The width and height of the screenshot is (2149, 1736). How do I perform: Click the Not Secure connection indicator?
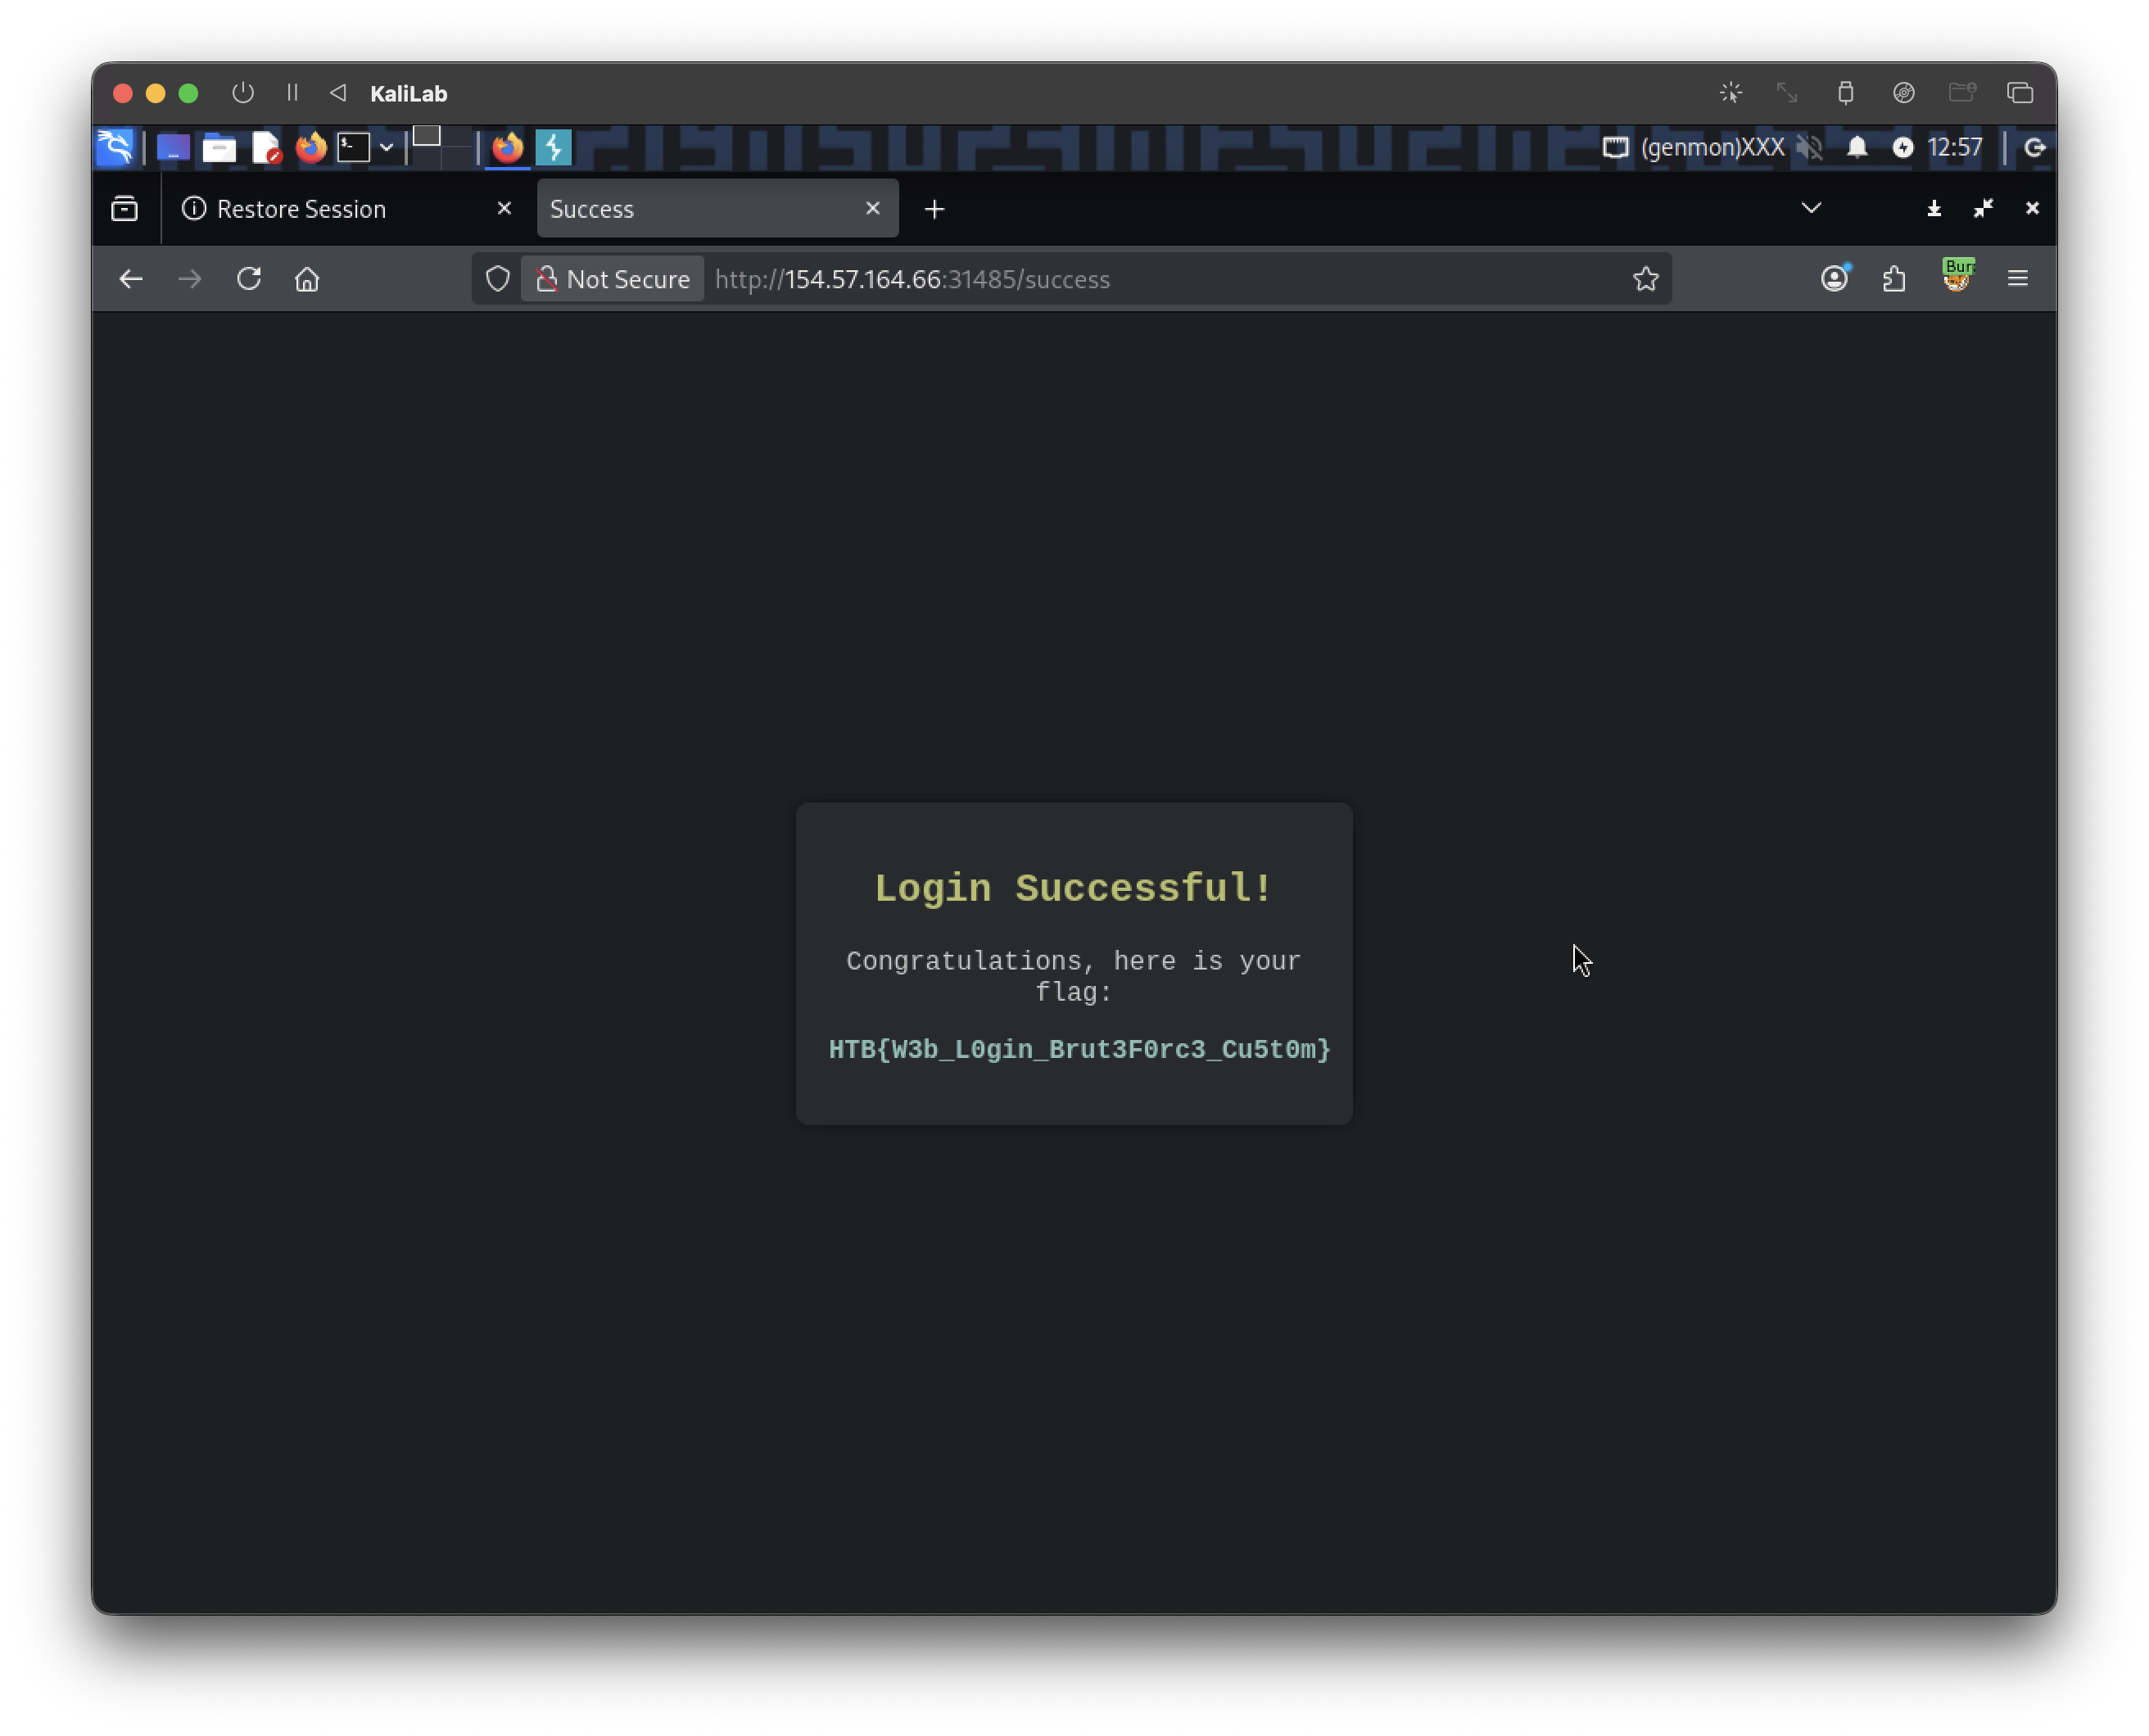coord(612,279)
